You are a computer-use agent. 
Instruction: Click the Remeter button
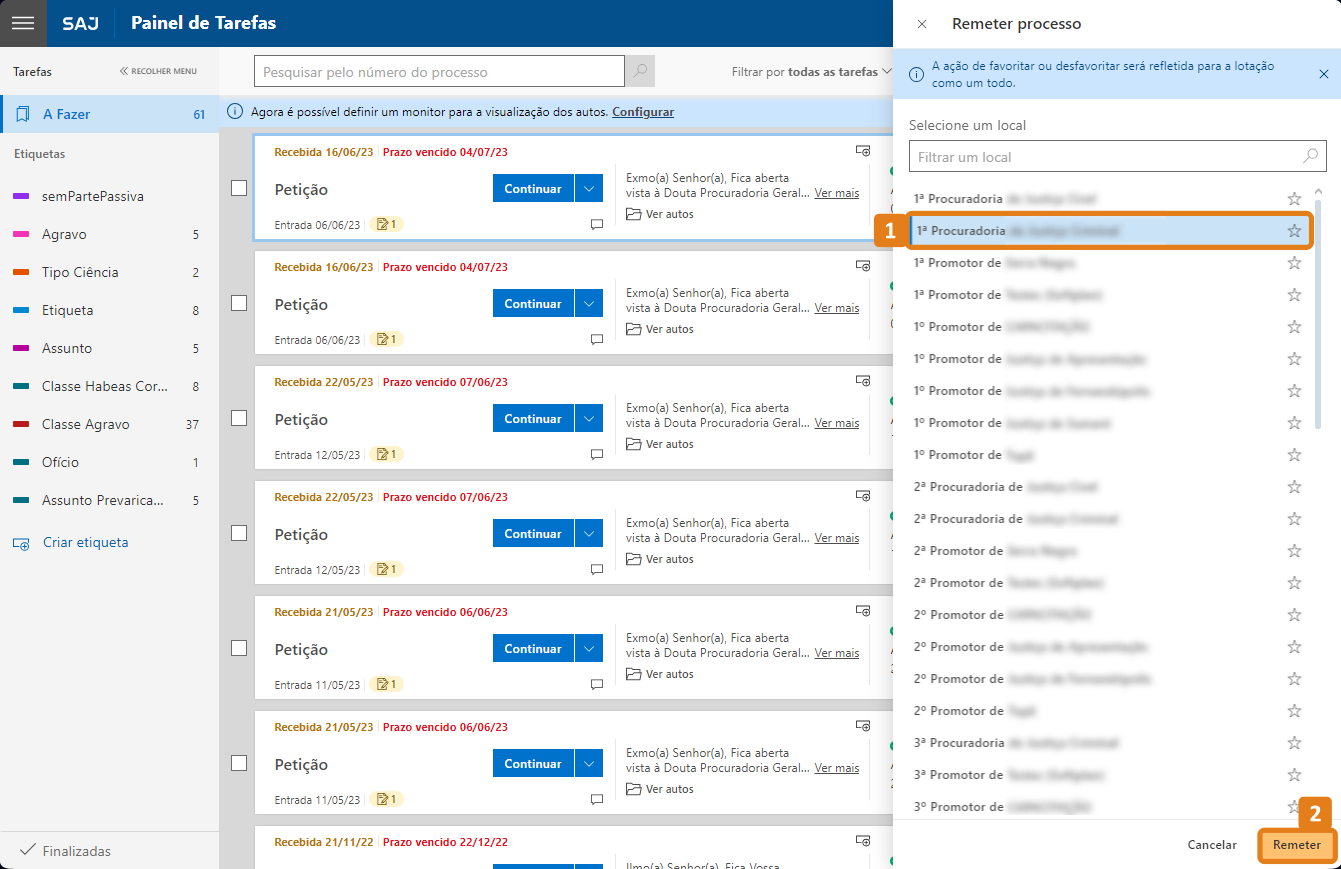pyautogui.click(x=1296, y=845)
